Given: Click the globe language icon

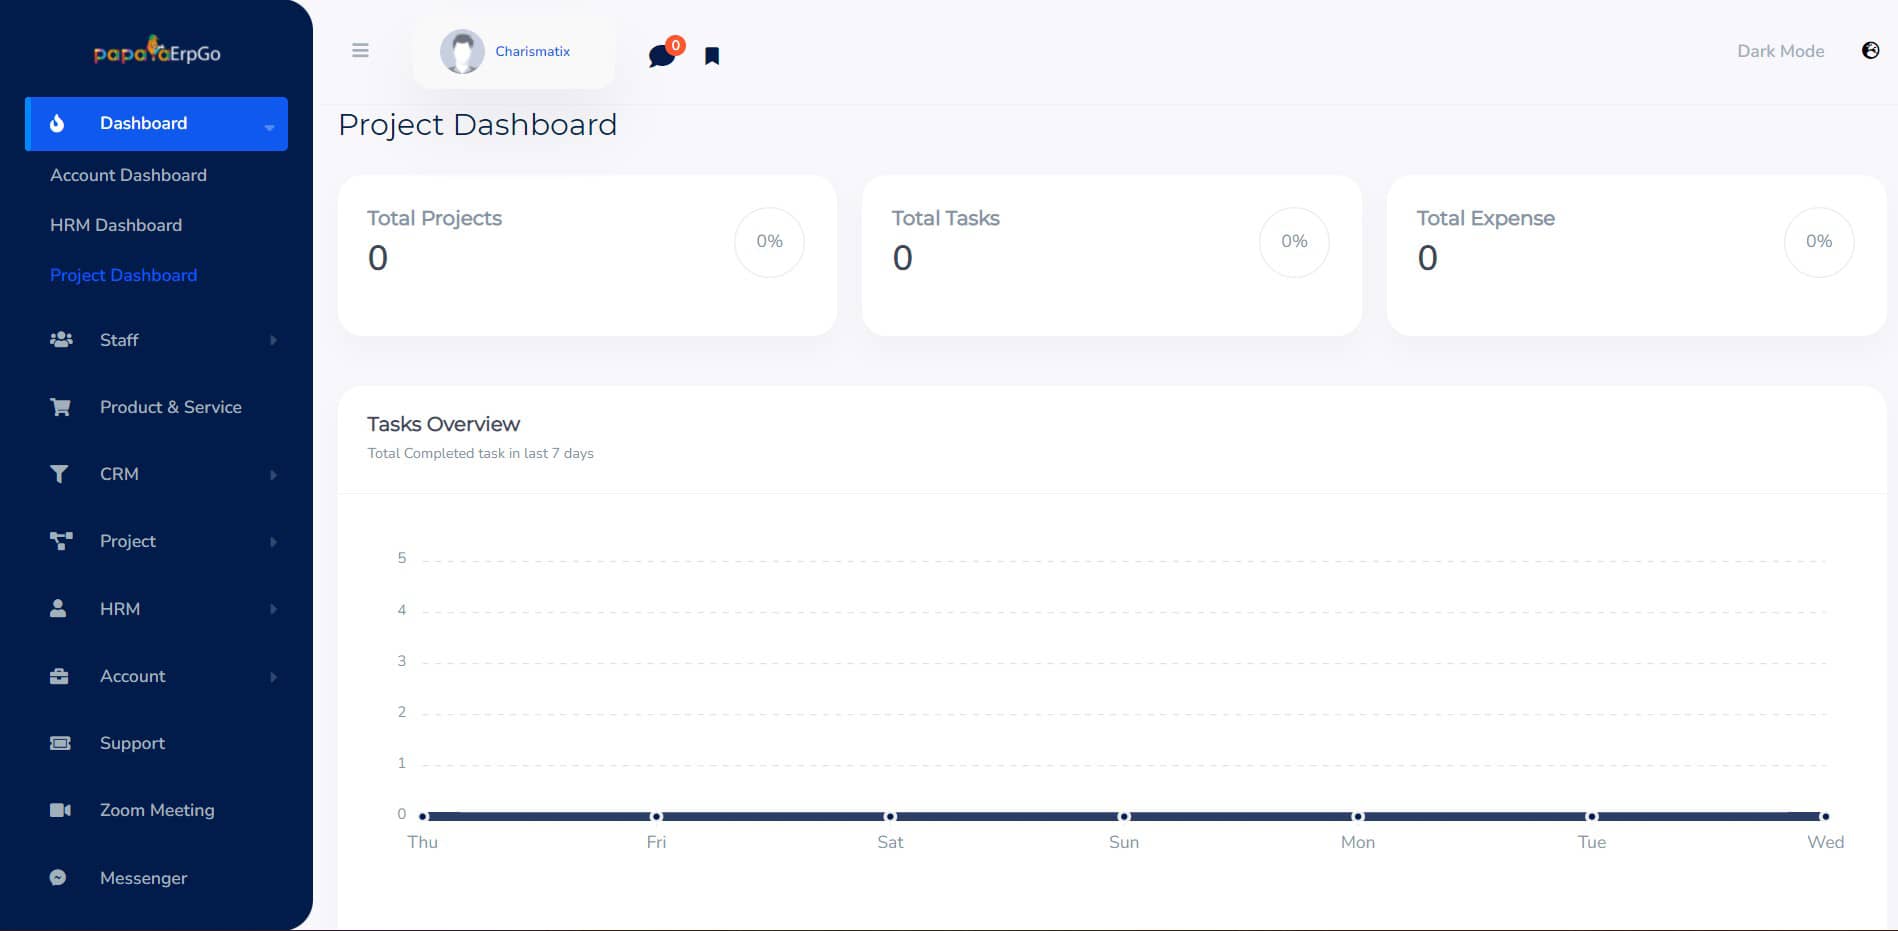Looking at the screenshot, I should (x=1870, y=50).
